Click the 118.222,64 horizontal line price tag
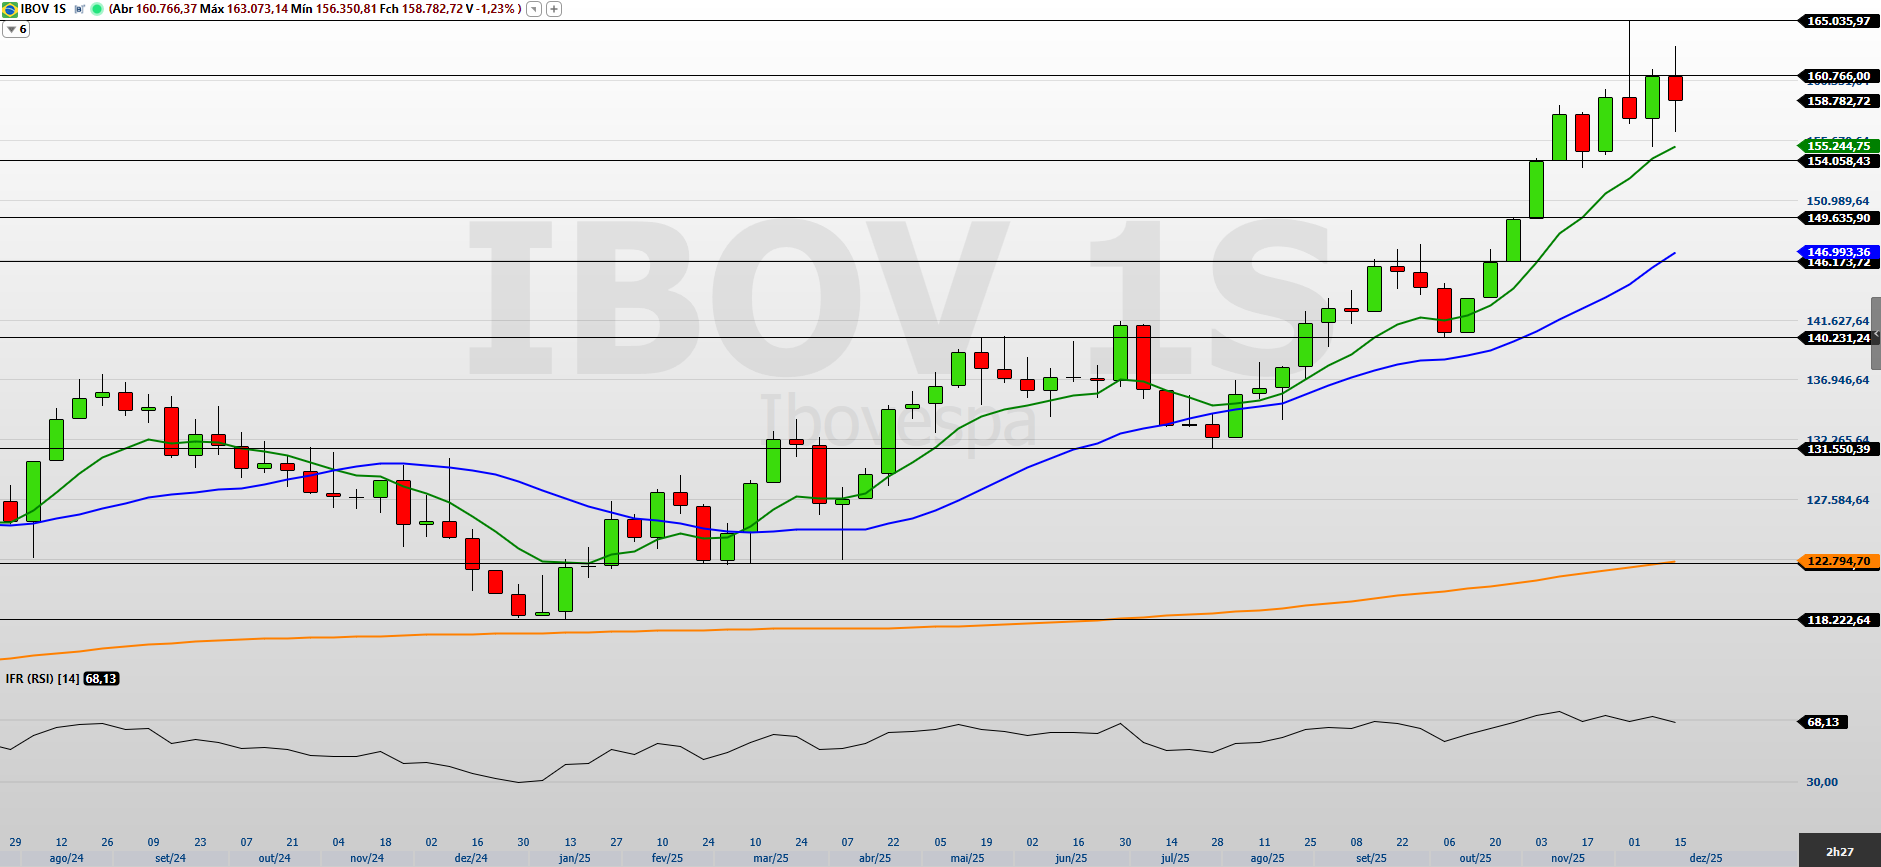This screenshot has width=1881, height=867. click(1838, 620)
